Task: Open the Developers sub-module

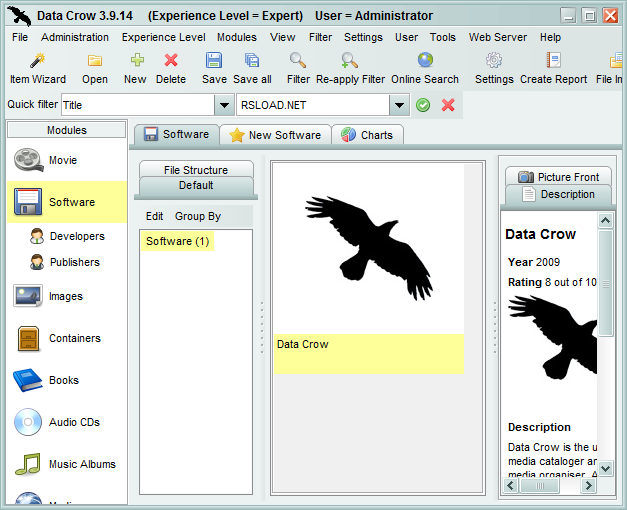Action: coord(66,236)
